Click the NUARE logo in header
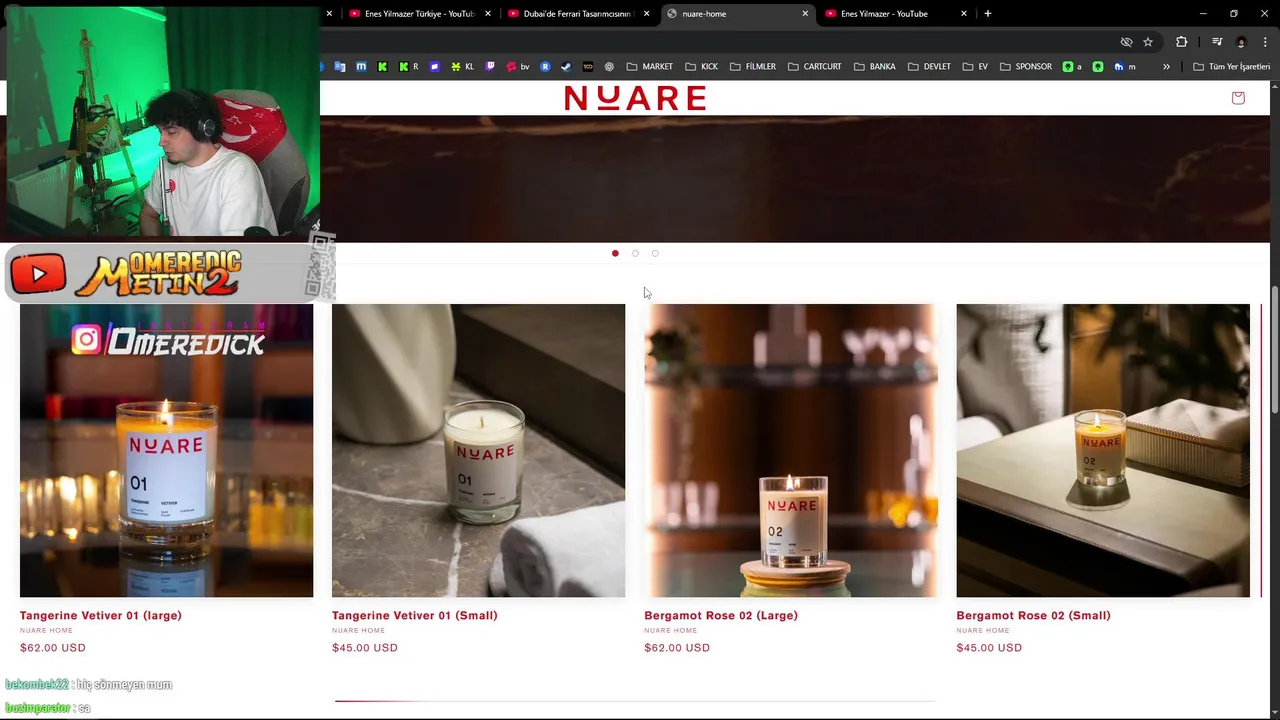Screen dimensions: 1280x720 point(635,97)
